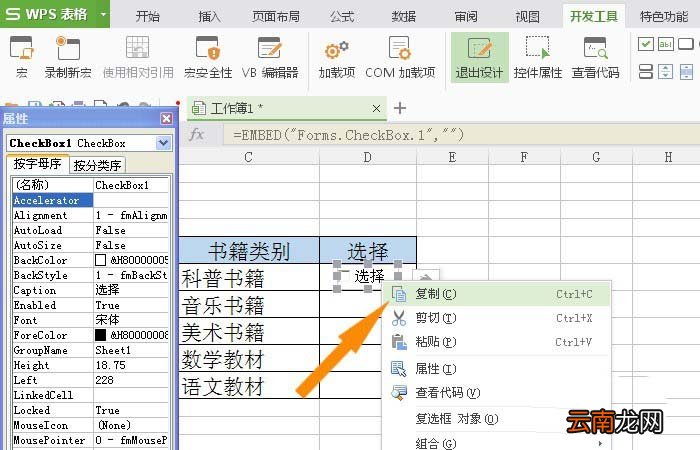This screenshot has height=450, width=700.
Task: Insert a spin button control from ribbon
Action: tap(666, 71)
